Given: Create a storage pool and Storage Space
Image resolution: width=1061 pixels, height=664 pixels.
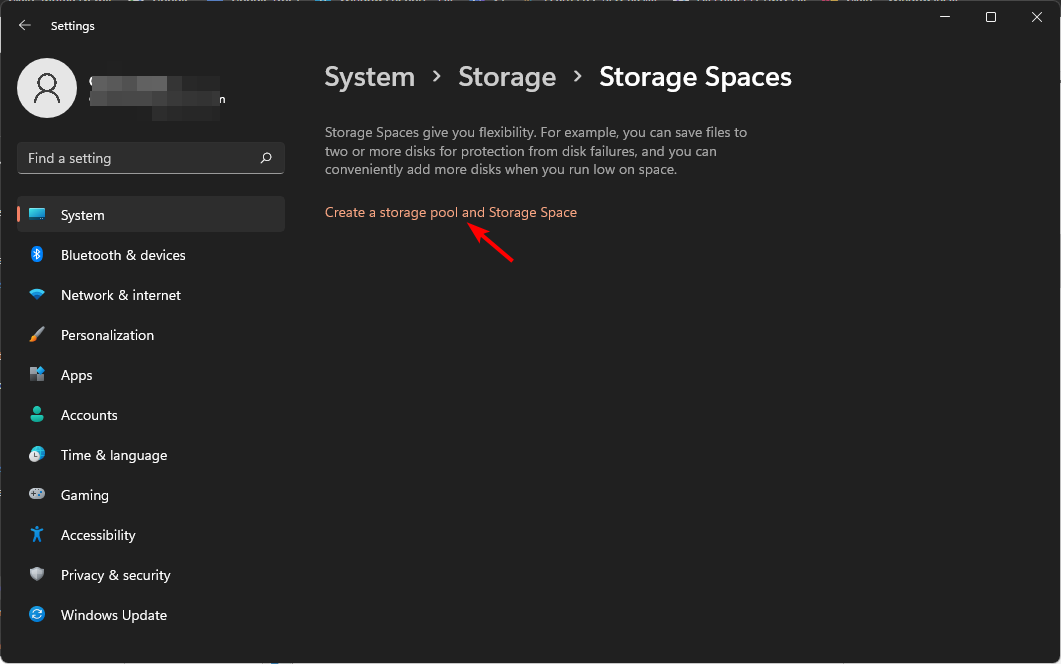Looking at the screenshot, I should (450, 212).
